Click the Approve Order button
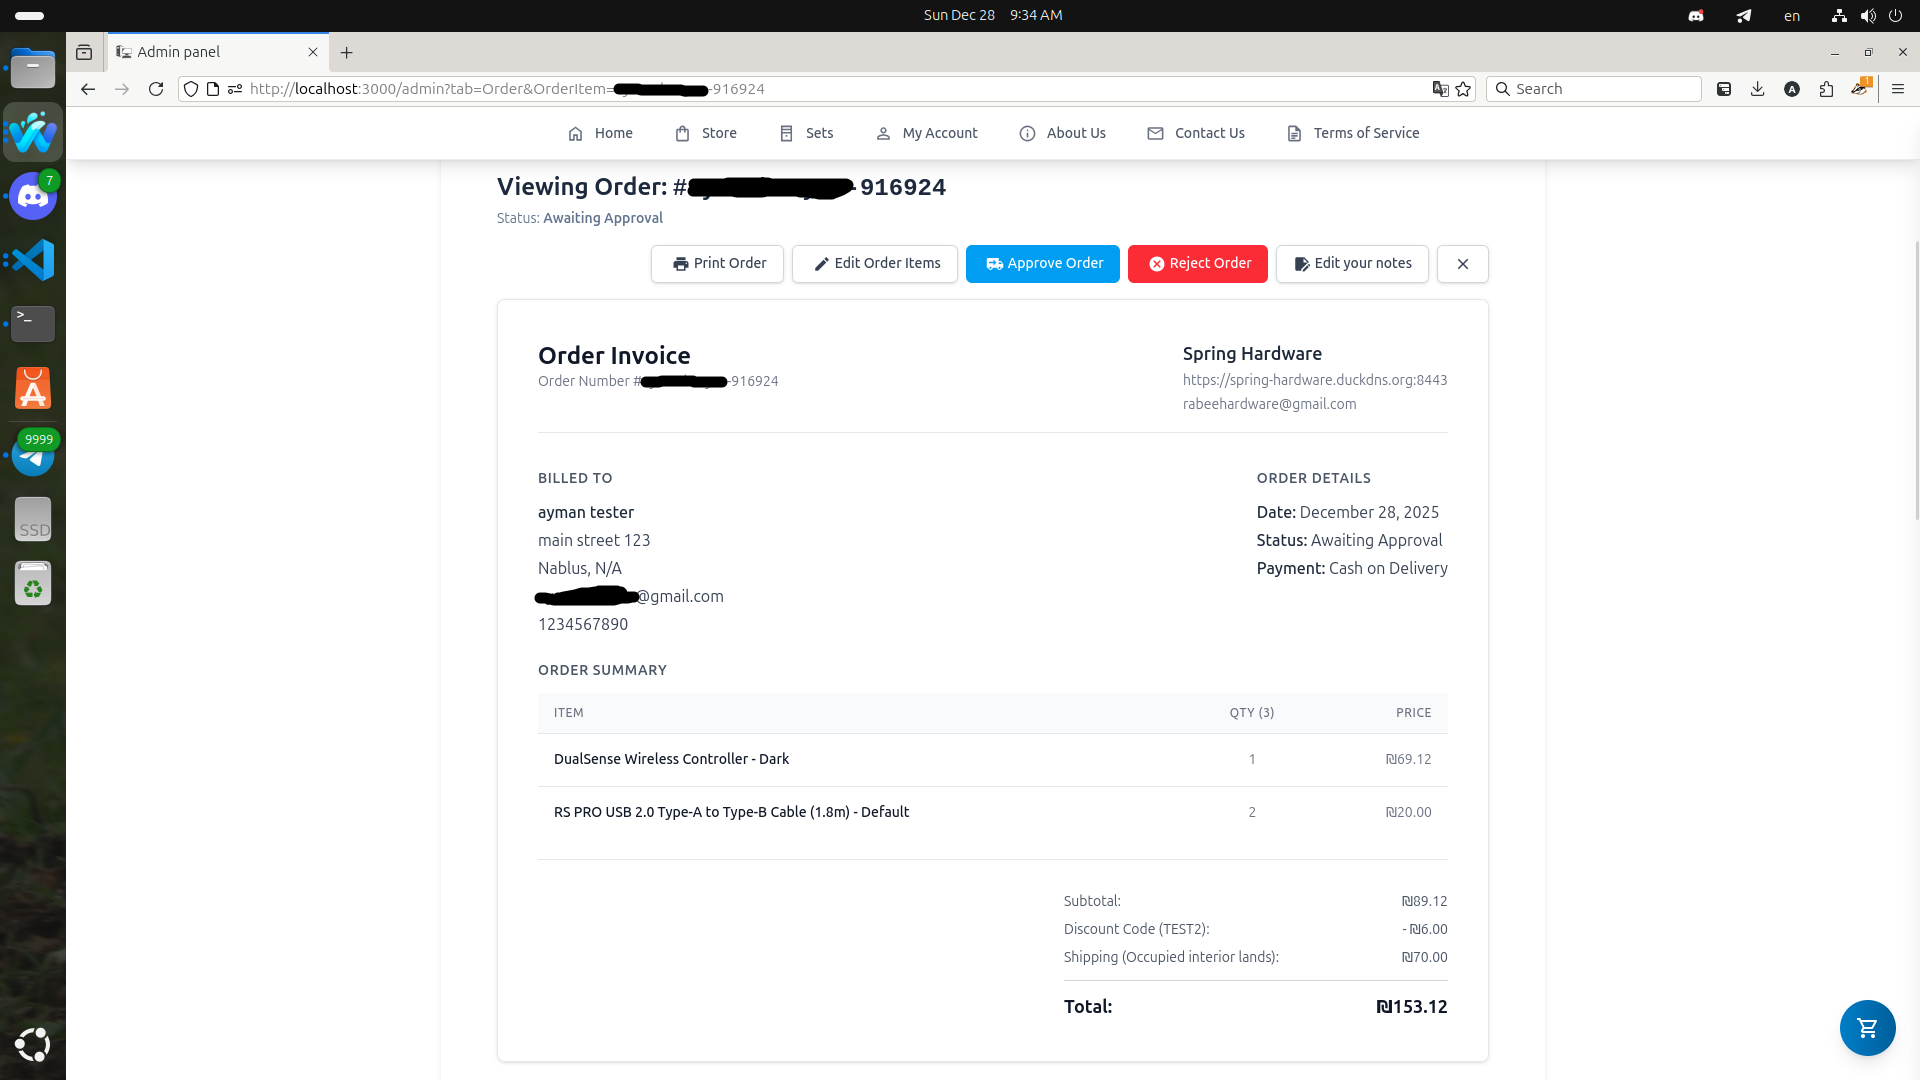The height and width of the screenshot is (1080, 1920). tap(1042, 263)
